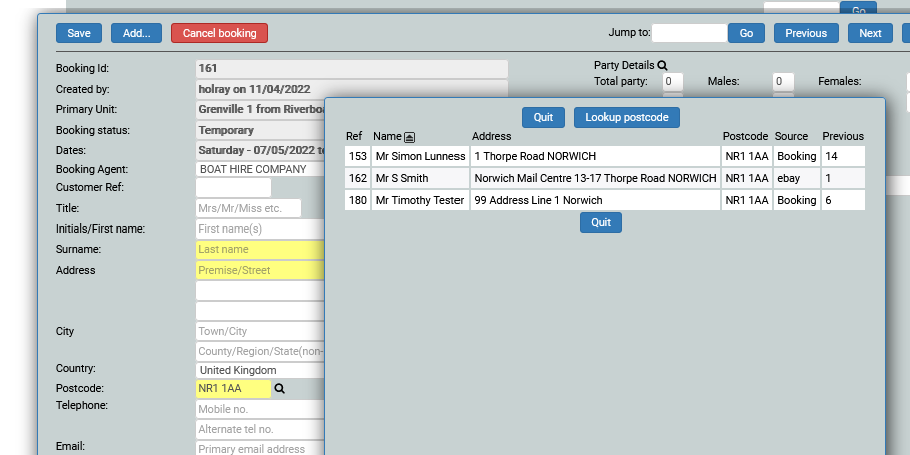The image size is (910, 455).
Task: Click the search icon beside the Postcode field
Action: (x=280, y=389)
